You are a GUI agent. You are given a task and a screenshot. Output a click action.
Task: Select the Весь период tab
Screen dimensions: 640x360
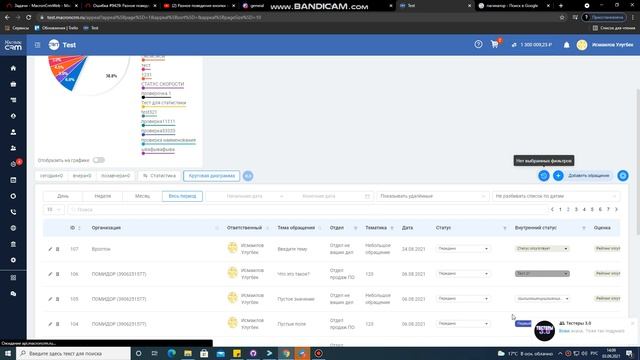point(182,196)
